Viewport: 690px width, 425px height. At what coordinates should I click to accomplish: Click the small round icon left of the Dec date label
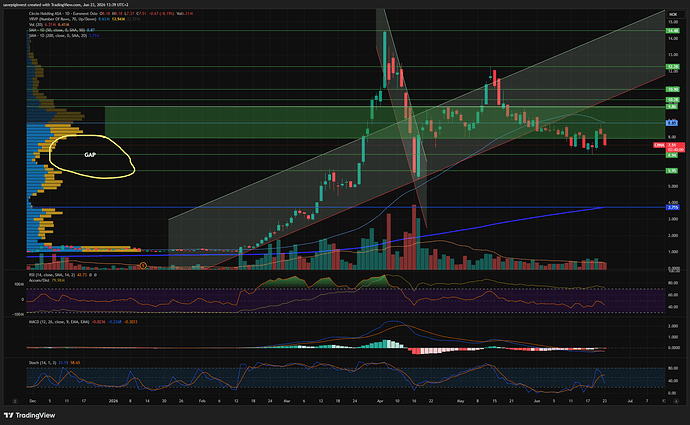coord(15,401)
